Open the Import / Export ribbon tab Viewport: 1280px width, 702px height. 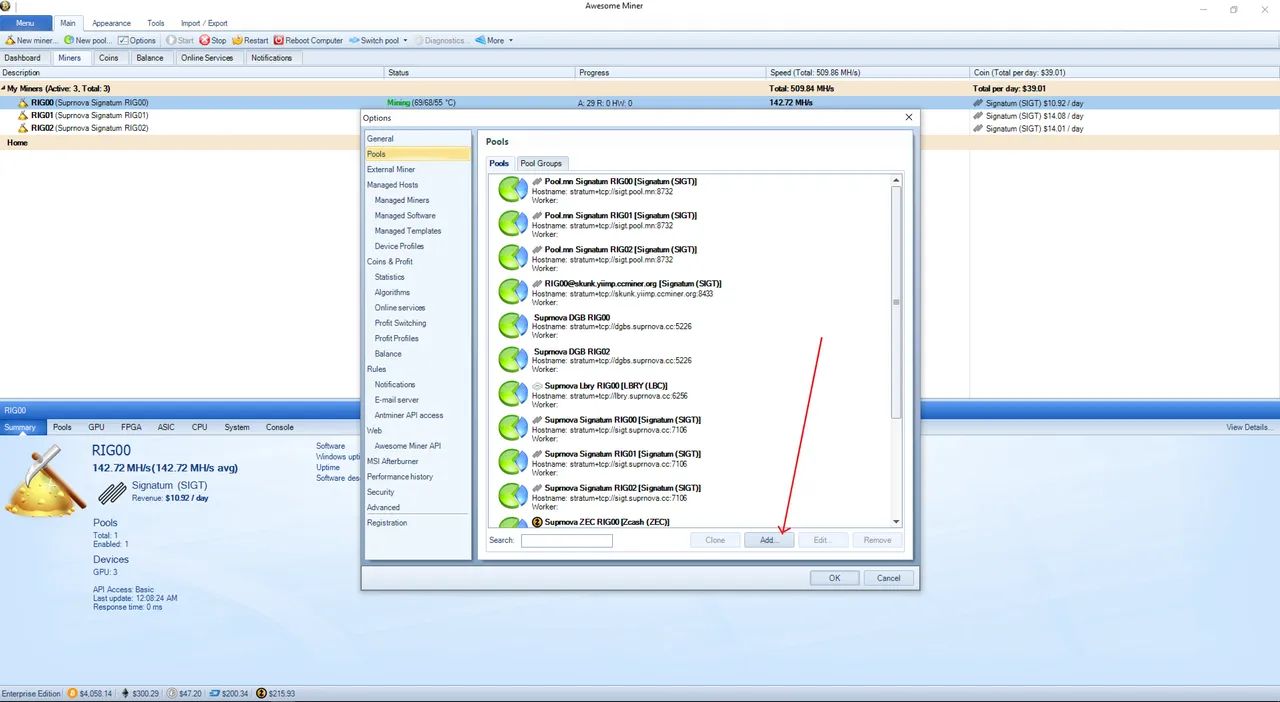click(204, 23)
